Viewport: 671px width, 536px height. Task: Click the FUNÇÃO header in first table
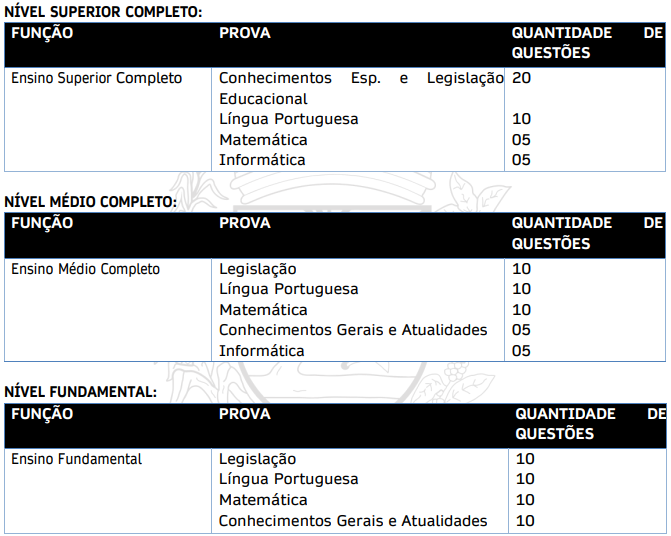(42, 33)
